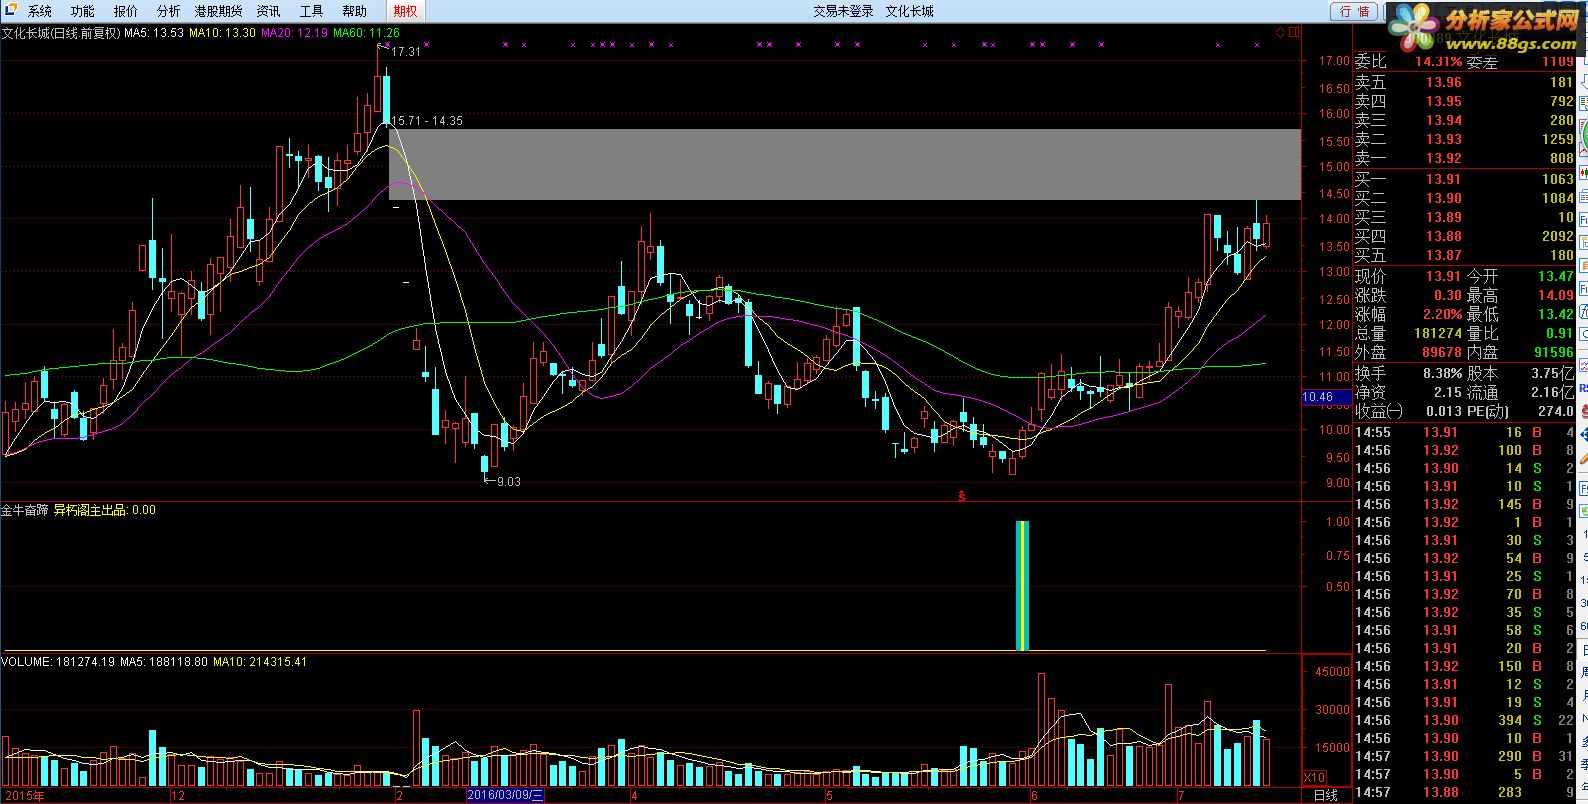Image resolution: width=1588 pixels, height=804 pixels.
Task: Click the red $ marker below the chart
Action: (962, 496)
